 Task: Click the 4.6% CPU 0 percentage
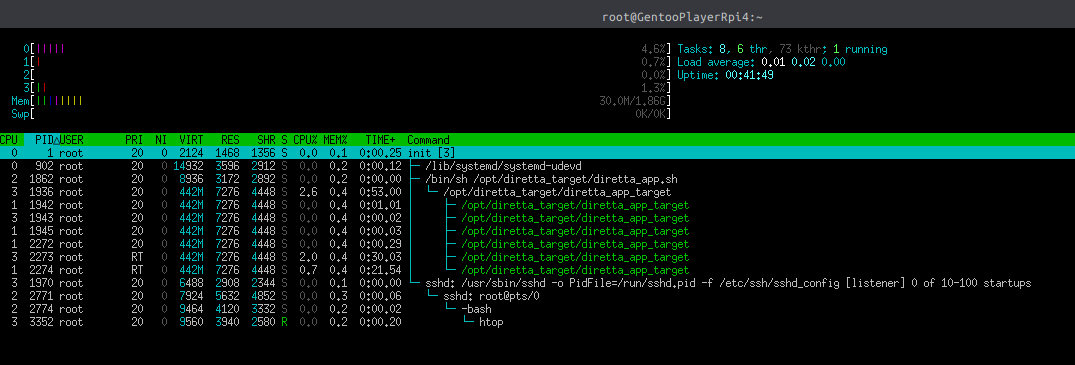653,49
